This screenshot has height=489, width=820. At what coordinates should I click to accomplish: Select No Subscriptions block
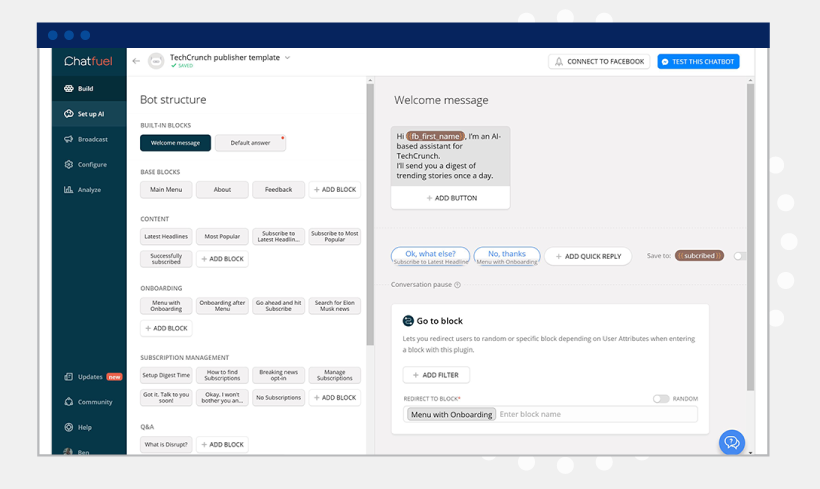point(278,397)
